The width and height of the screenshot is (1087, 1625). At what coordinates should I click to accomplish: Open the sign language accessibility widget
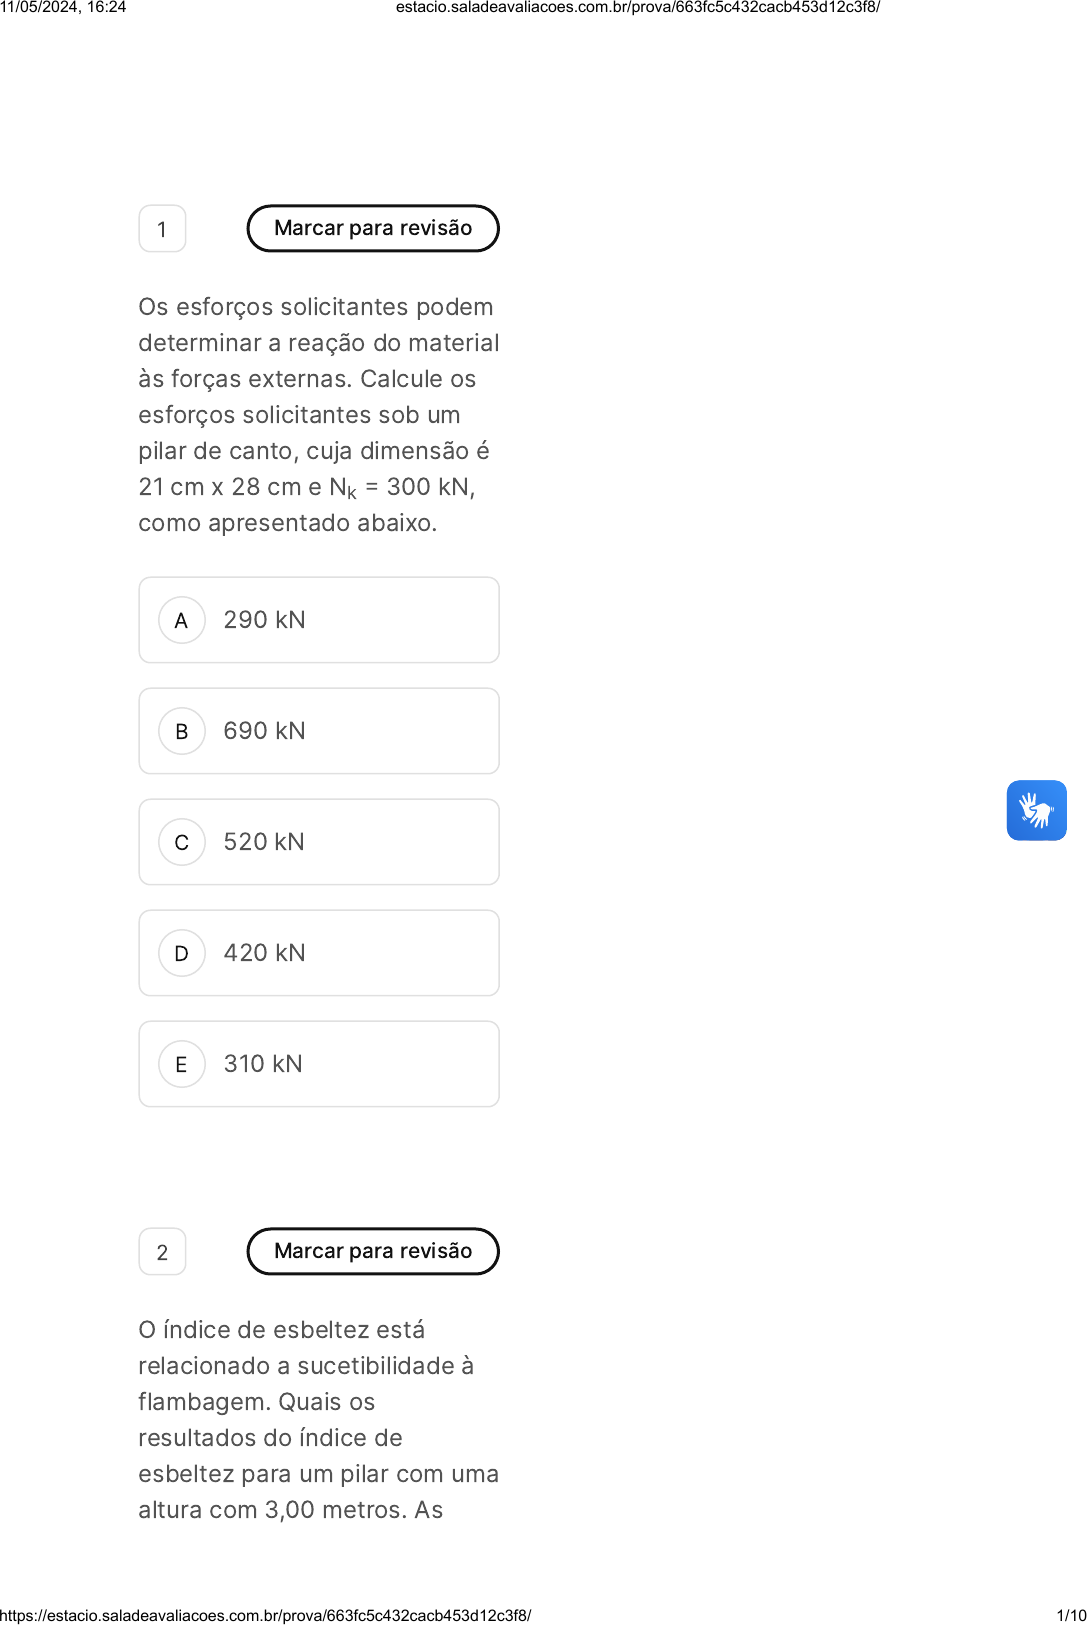(1036, 810)
